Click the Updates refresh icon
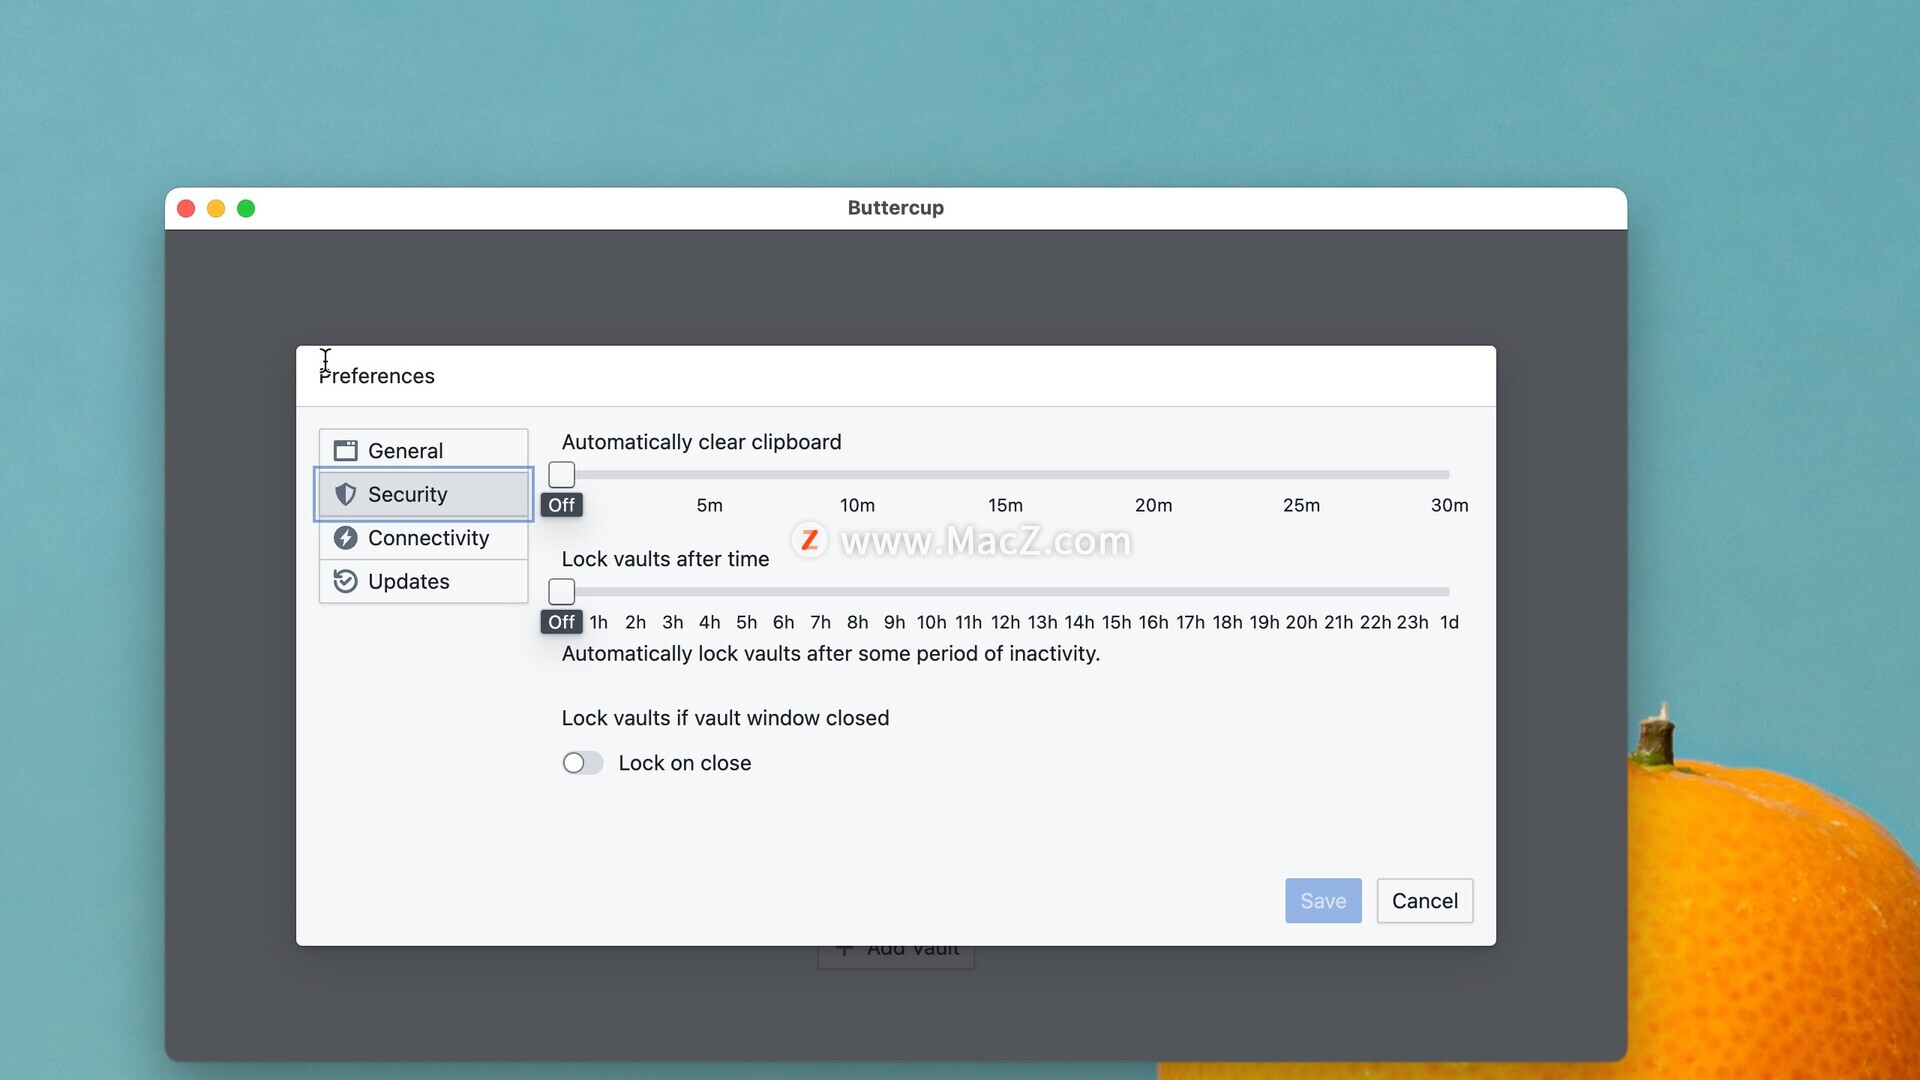The width and height of the screenshot is (1920, 1080). click(x=345, y=581)
